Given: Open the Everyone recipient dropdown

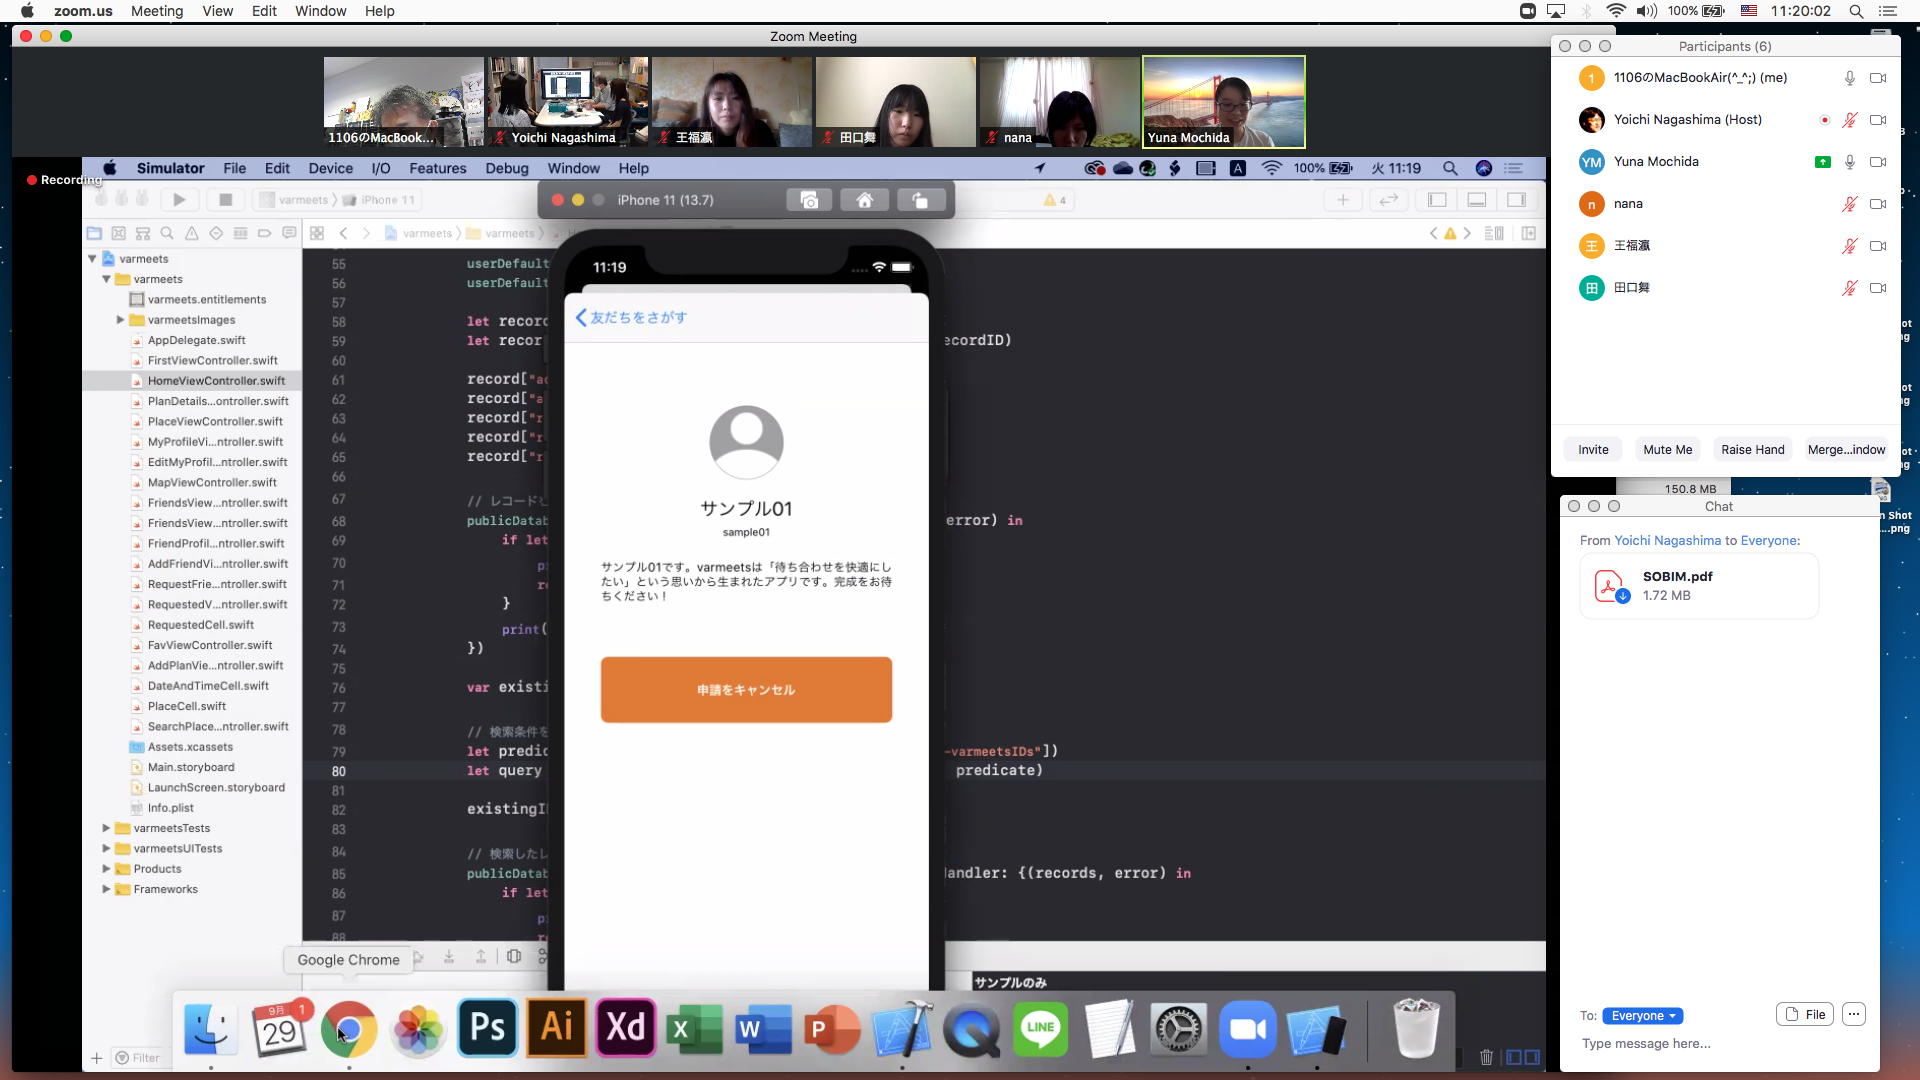Looking at the screenshot, I should coord(1642,1015).
